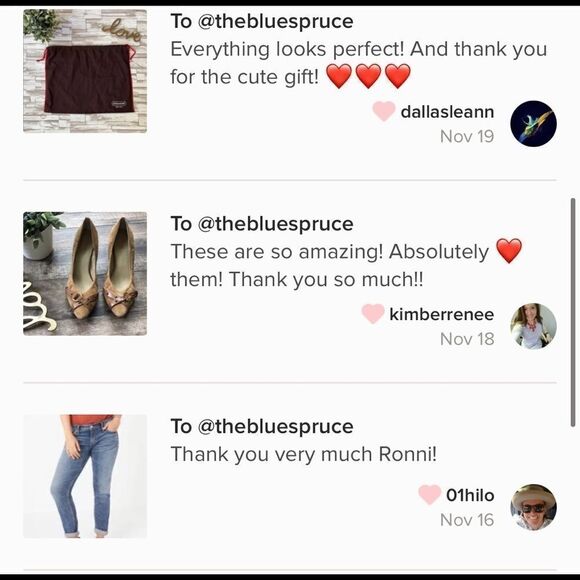Tap the pink heart beside dallasleann
The height and width of the screenshot is (580, 580).
click(383, 111)
